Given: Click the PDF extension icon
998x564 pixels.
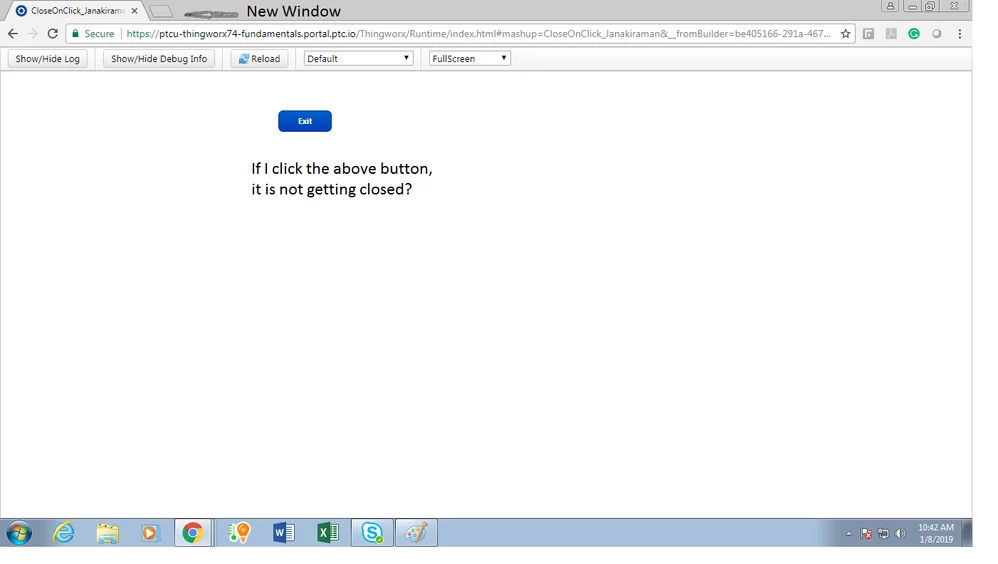Looking at the screenshot, I should click(891, 34).
